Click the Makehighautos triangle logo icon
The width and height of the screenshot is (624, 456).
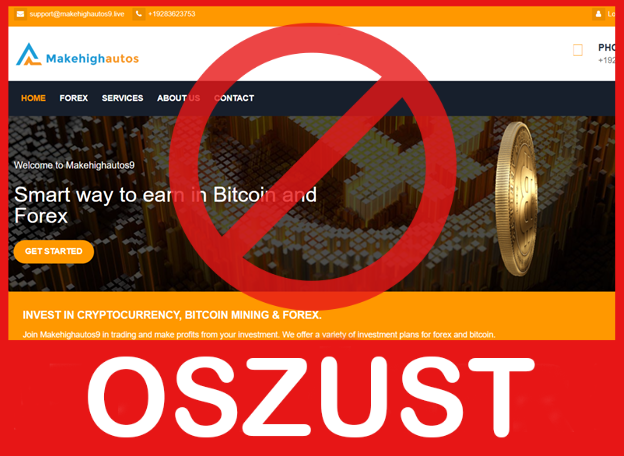coord(29,54)
